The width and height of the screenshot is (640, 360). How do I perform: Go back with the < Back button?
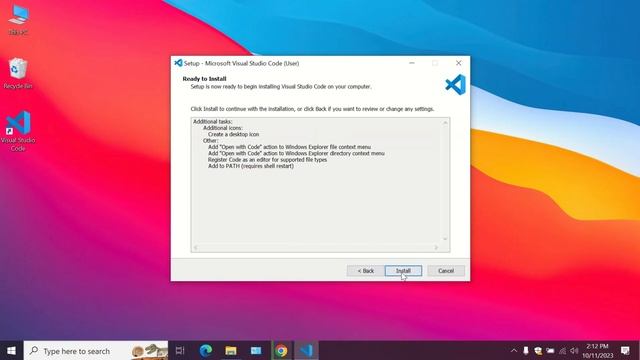pos(365,271)
